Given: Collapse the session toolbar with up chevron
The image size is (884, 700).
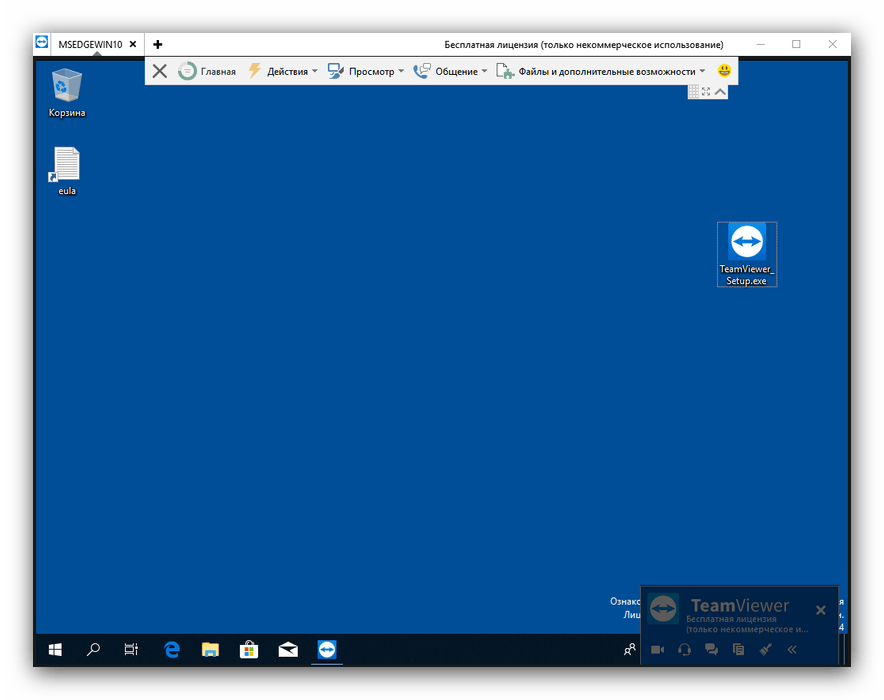Looking at the screenshot, I should [720, 92].
